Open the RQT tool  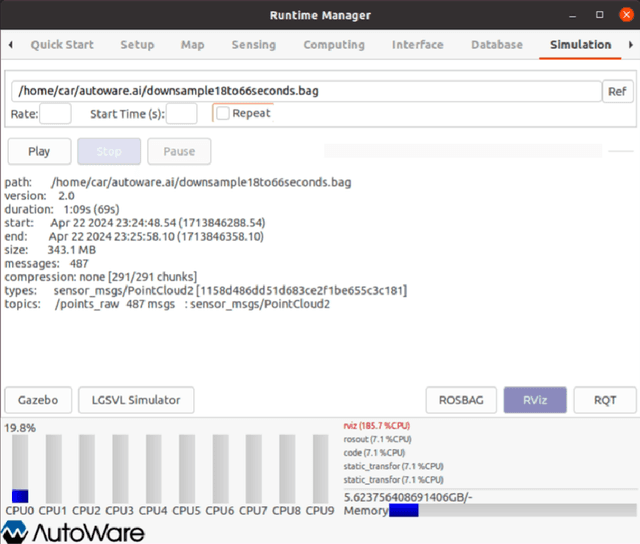[603, 400]
